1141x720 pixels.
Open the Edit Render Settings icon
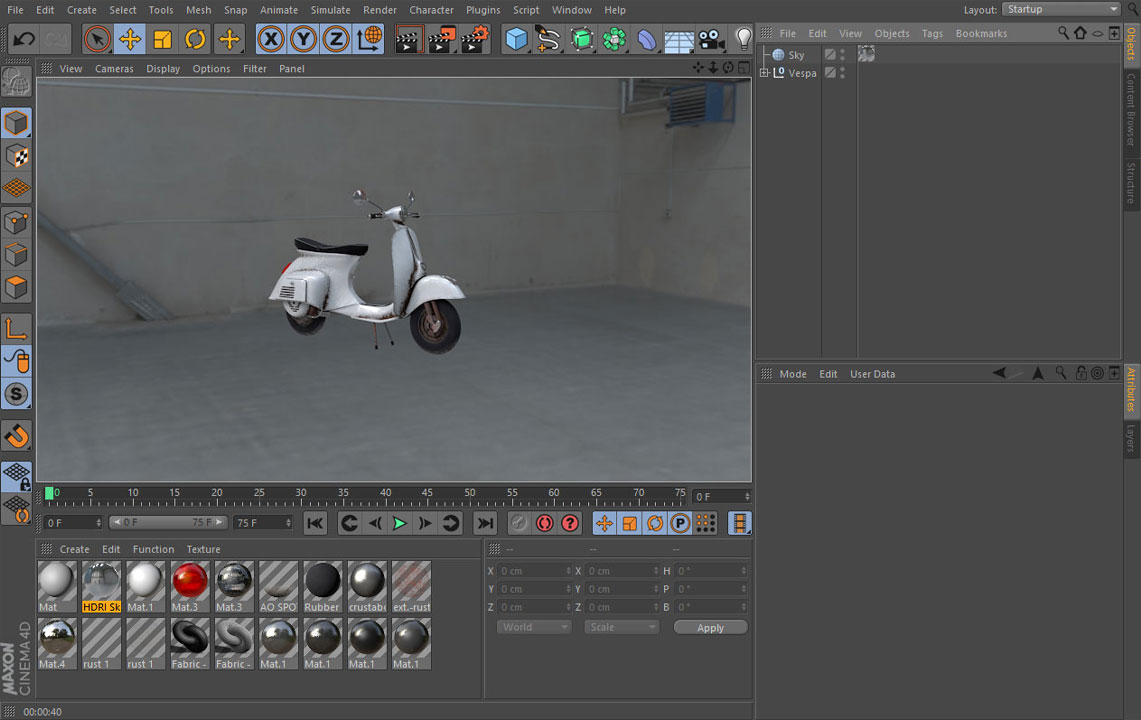[472, 39]
